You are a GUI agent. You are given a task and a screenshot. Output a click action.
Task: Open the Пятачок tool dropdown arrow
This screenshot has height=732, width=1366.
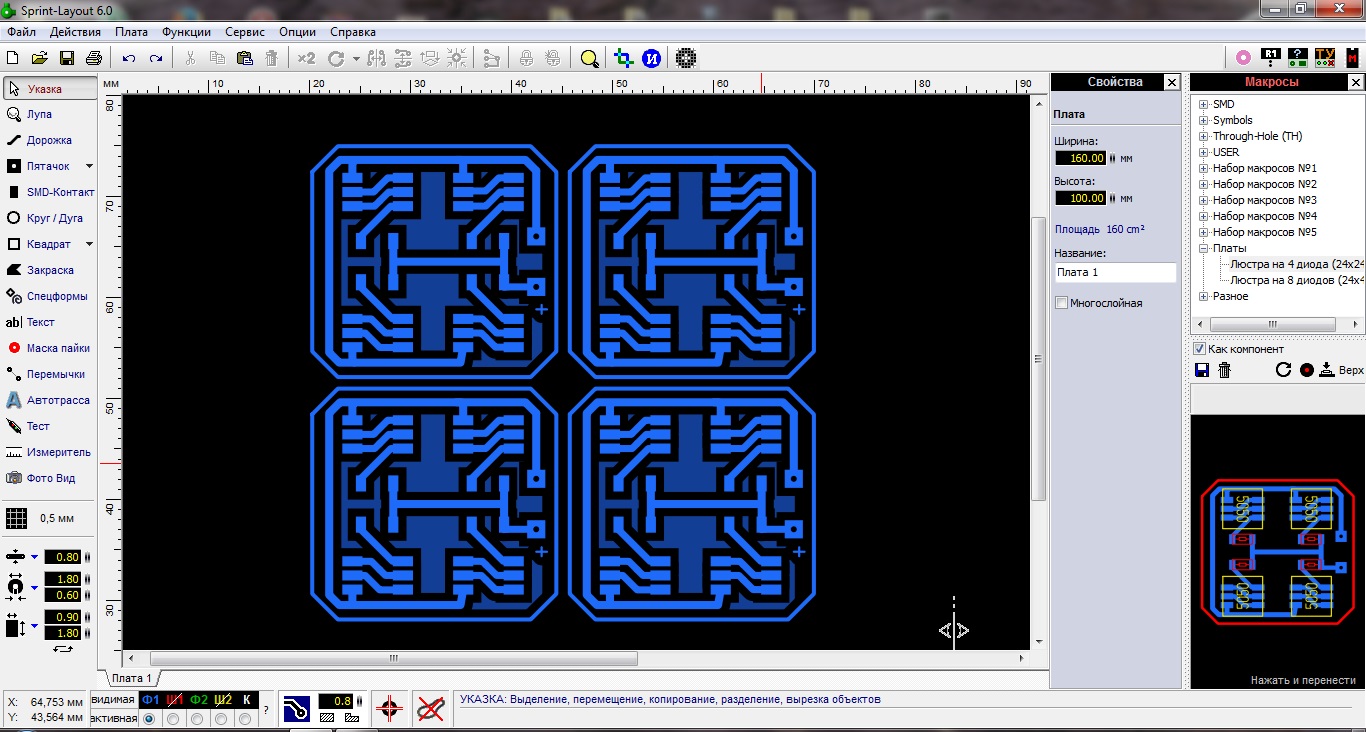pos(89,166)
